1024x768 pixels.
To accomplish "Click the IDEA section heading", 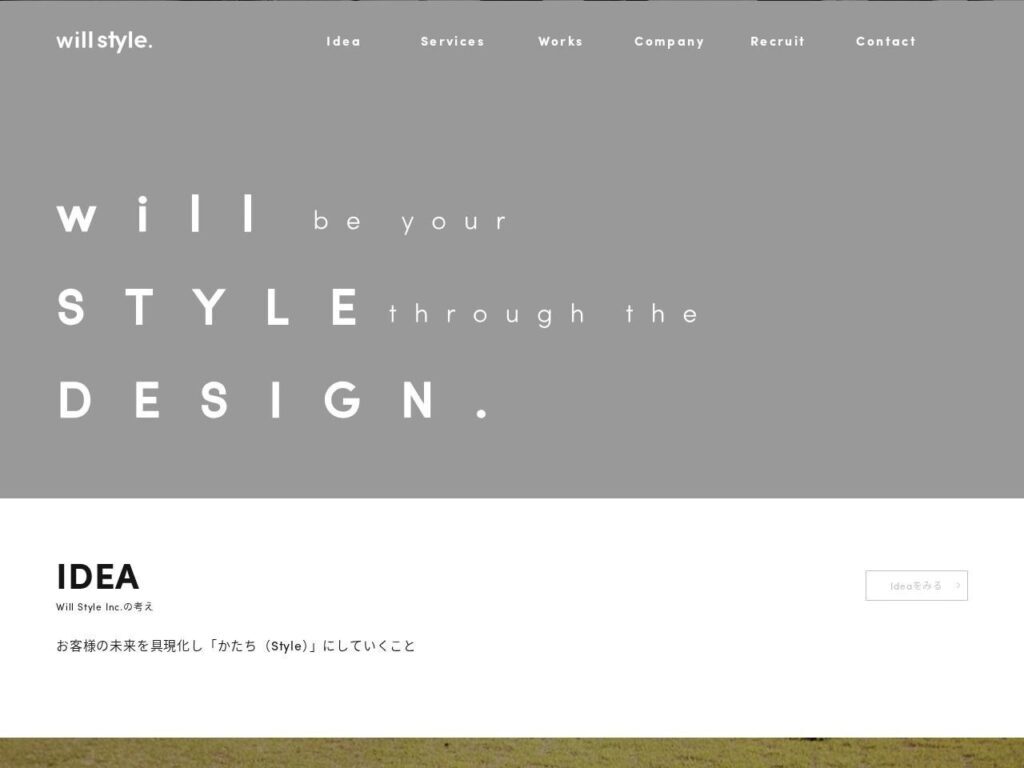I will 98,577.
